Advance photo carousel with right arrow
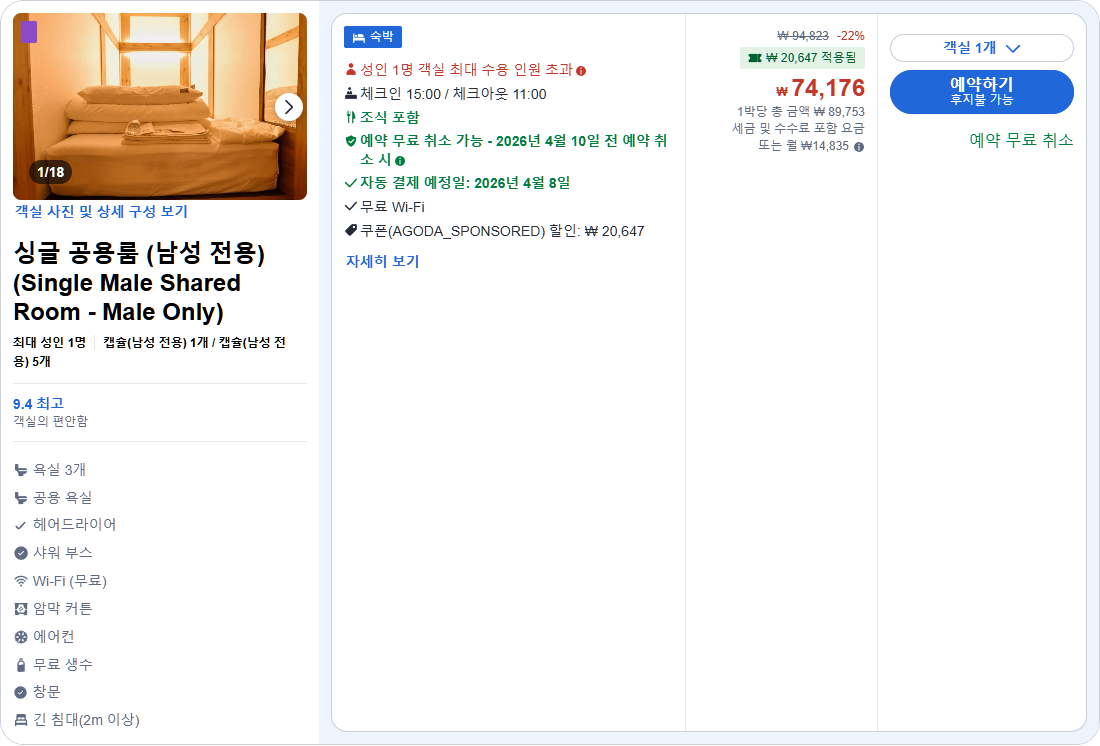The image size is (1100, 746). pos(289,107)
